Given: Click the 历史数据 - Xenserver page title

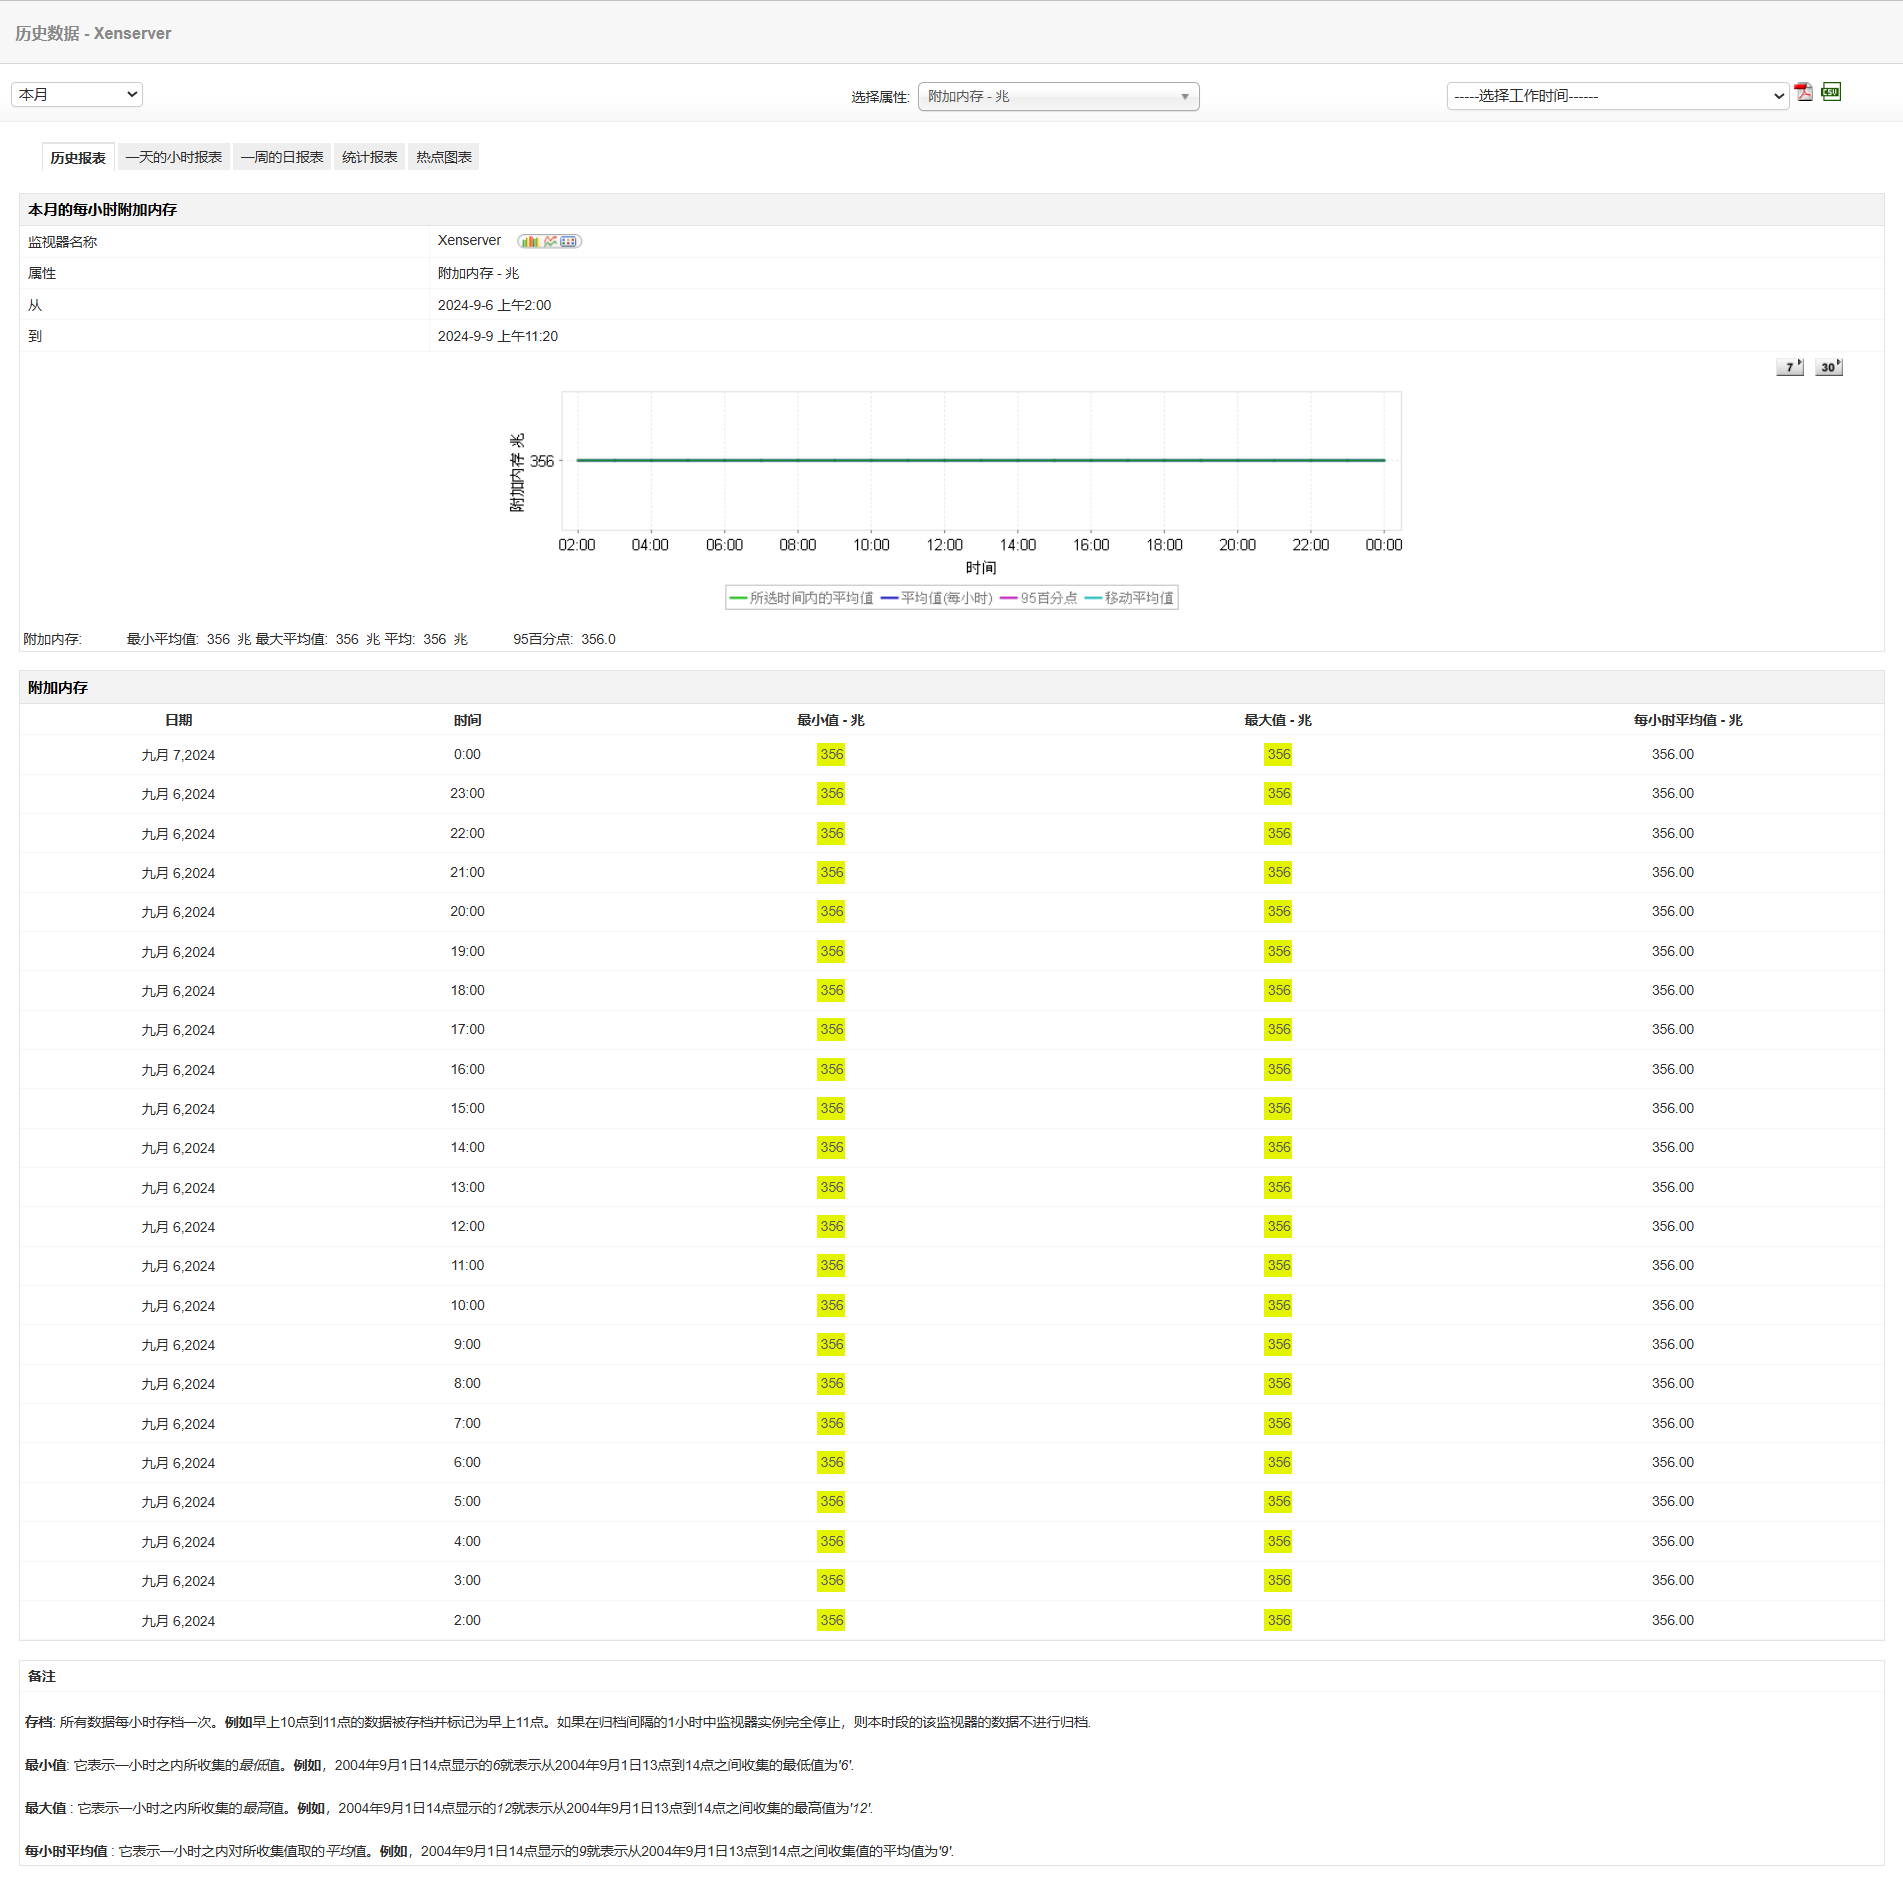Looking at the screenshot, I should tap(93, 33).
